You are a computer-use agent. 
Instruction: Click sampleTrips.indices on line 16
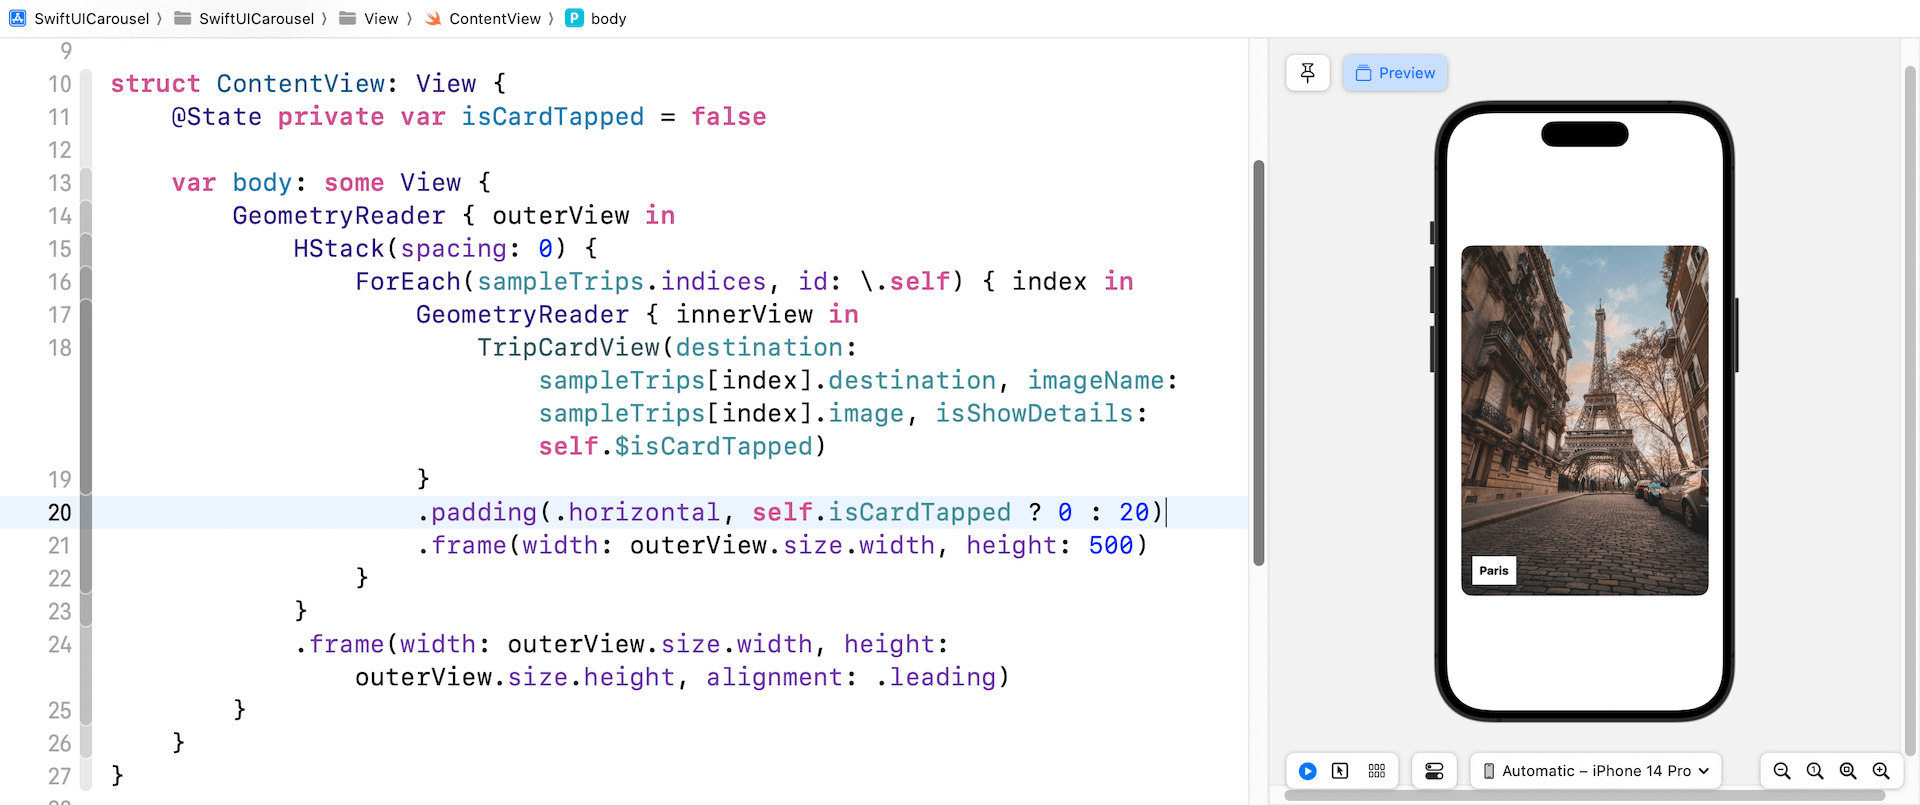tap(622, 281)
